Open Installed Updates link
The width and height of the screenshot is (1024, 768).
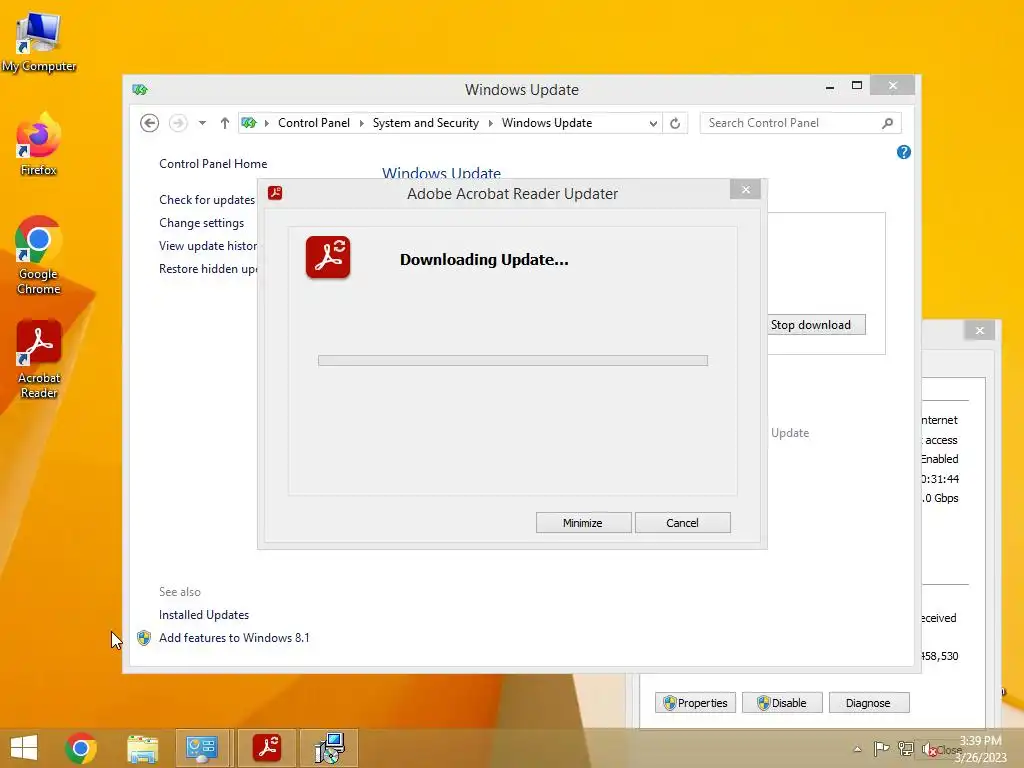pyautogui.click(x=204, y=615)
